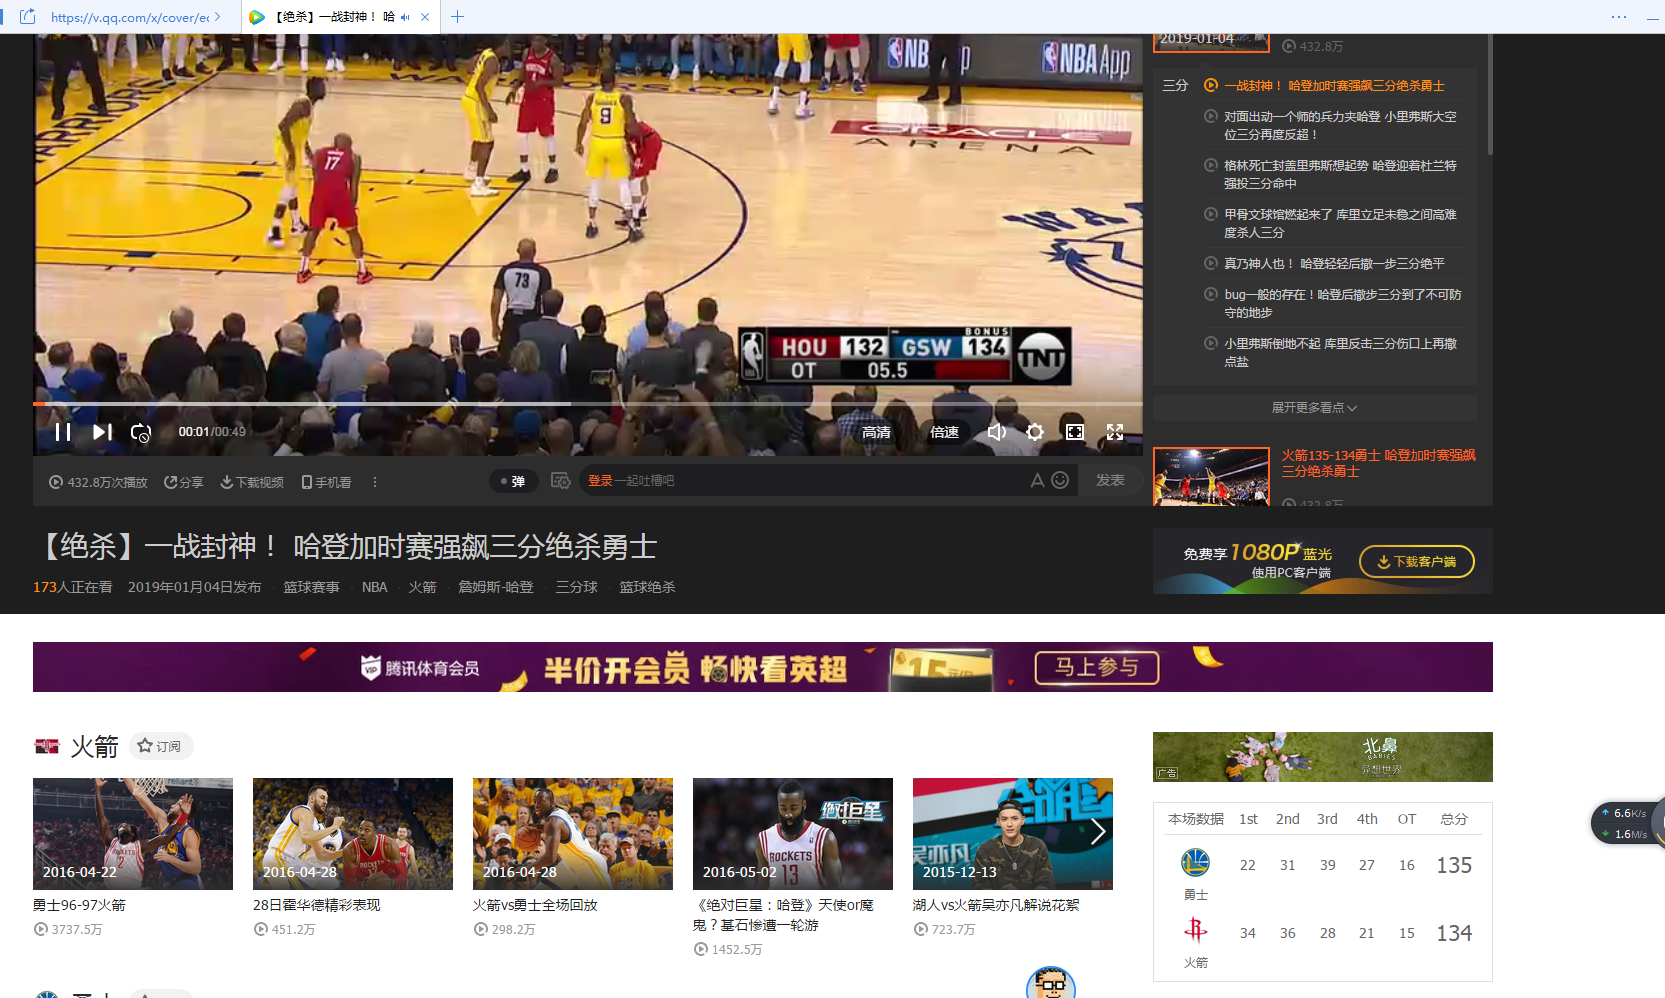Open danmaku font style A icon
Screen dimensions: 1665x998
[x=1037, y=481]
